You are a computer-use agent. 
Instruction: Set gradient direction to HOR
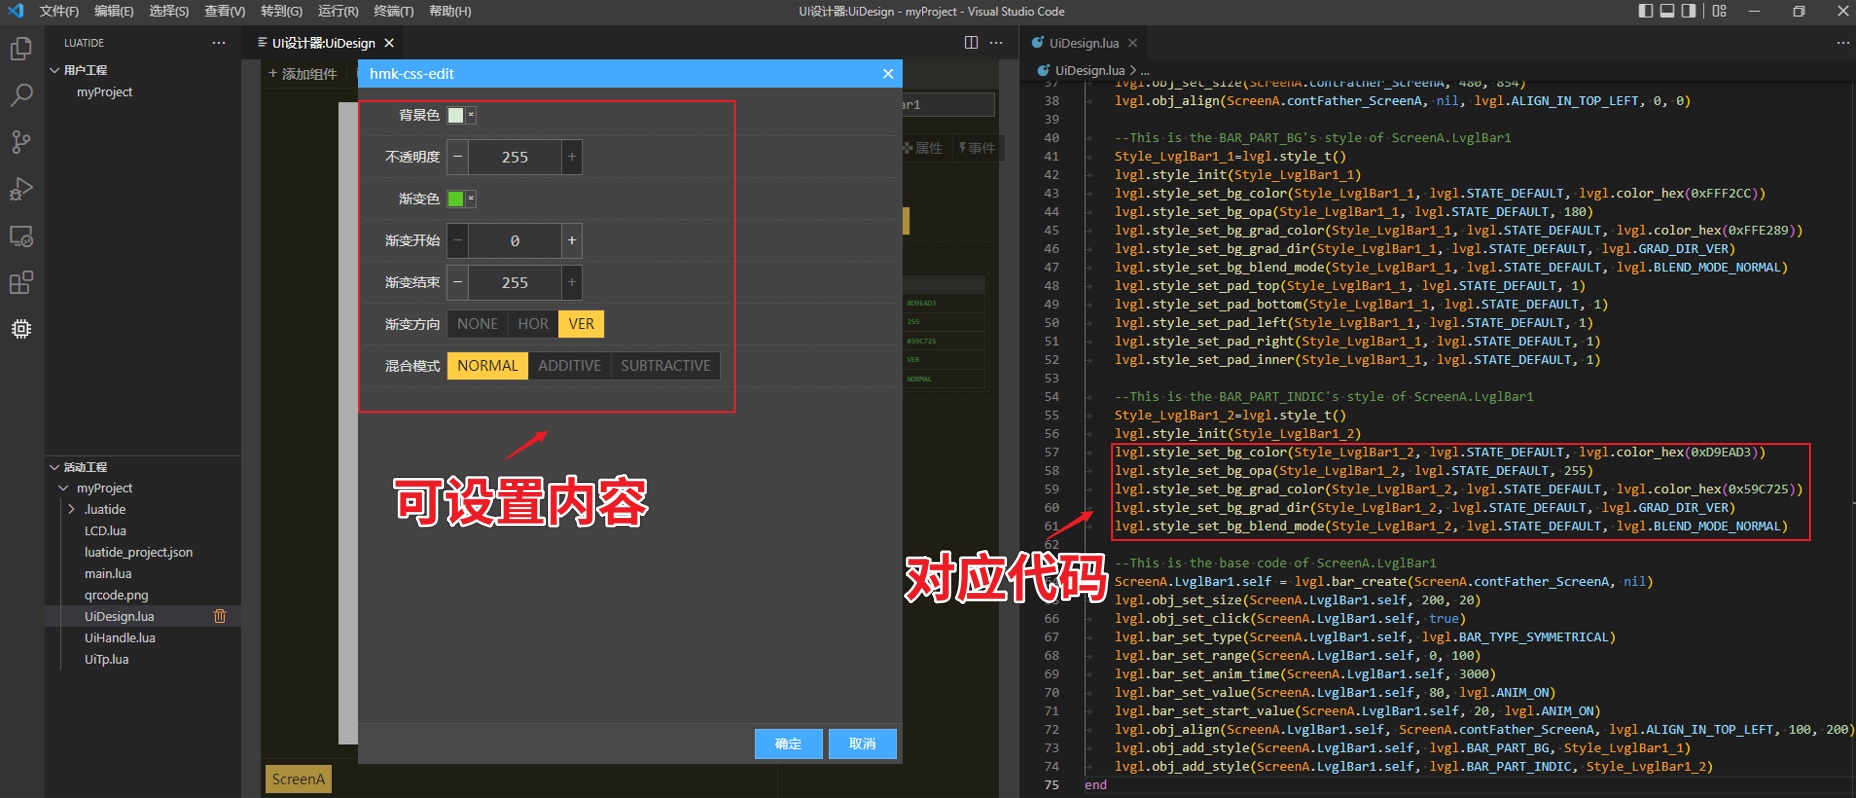pos(533,324)
